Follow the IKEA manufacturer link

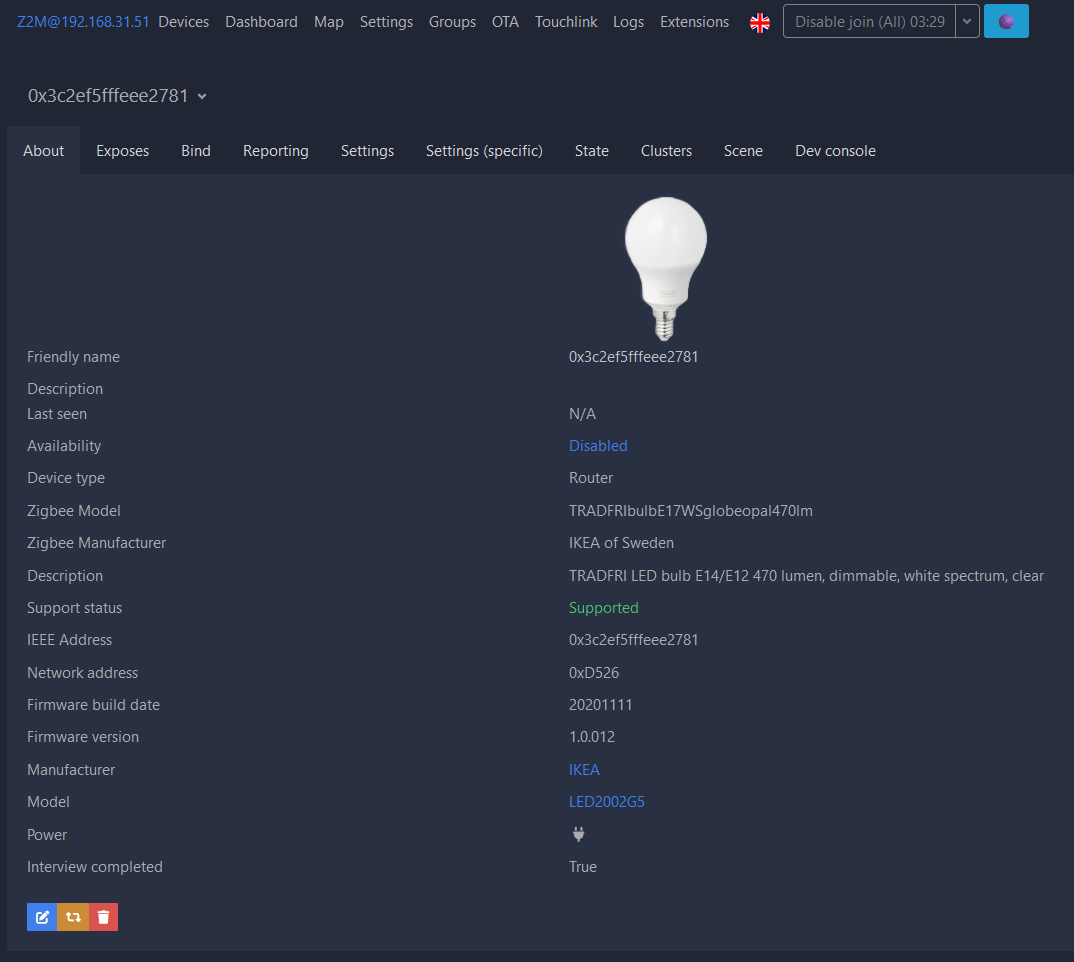[584, 770]
